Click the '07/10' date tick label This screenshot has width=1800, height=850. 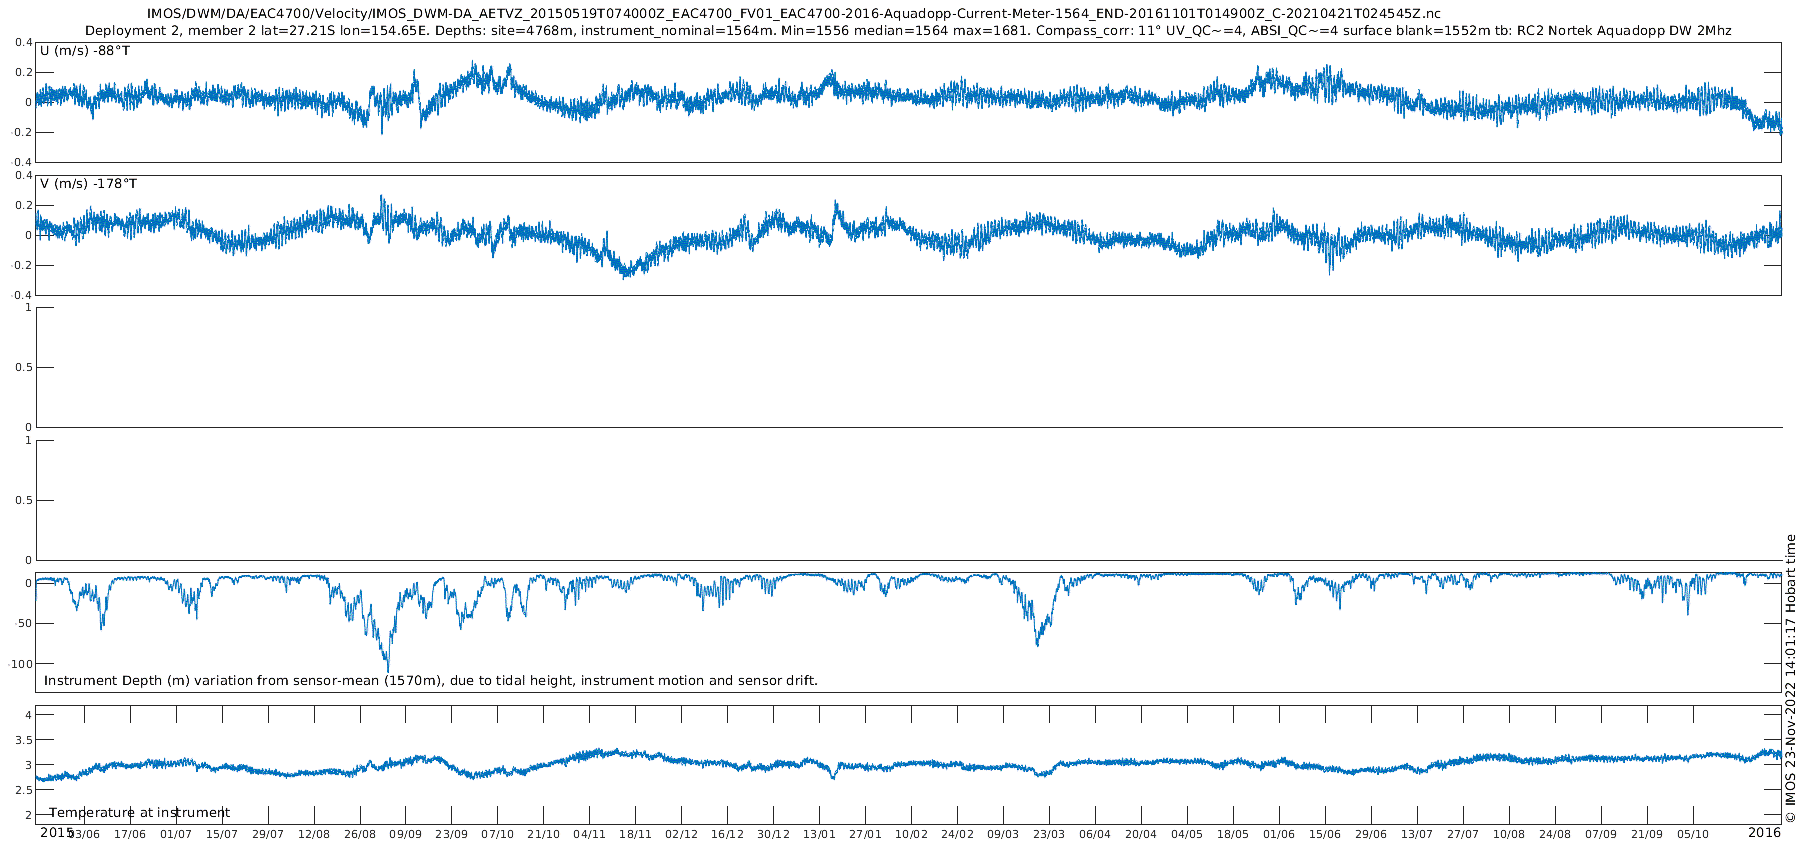[x=498, y=834]
